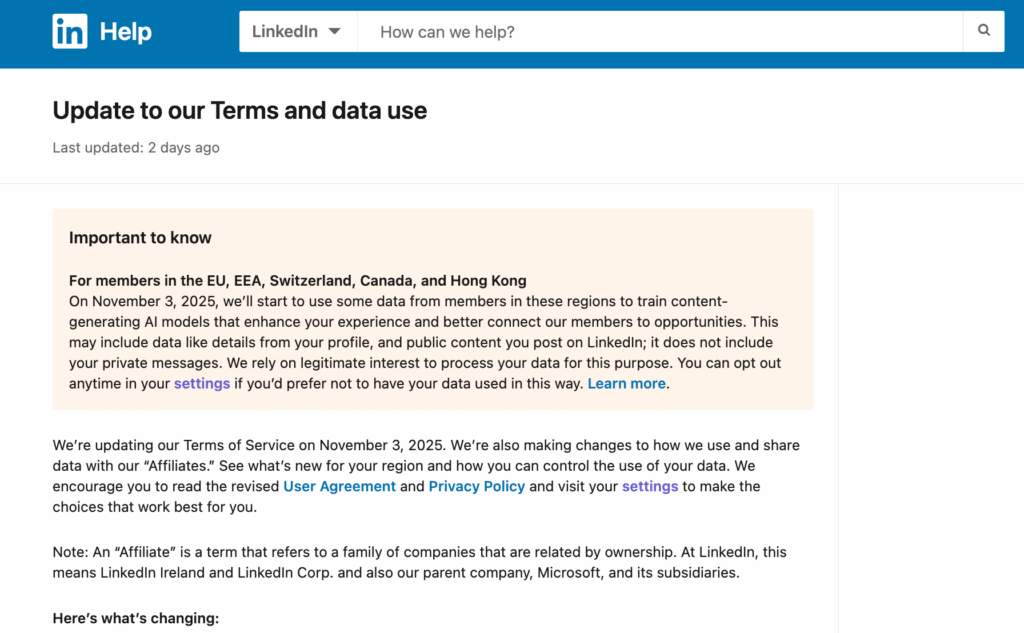1024x633 pixels.
Task: Click the "Here's what's changing:" heading
Action: pos(135,618)
